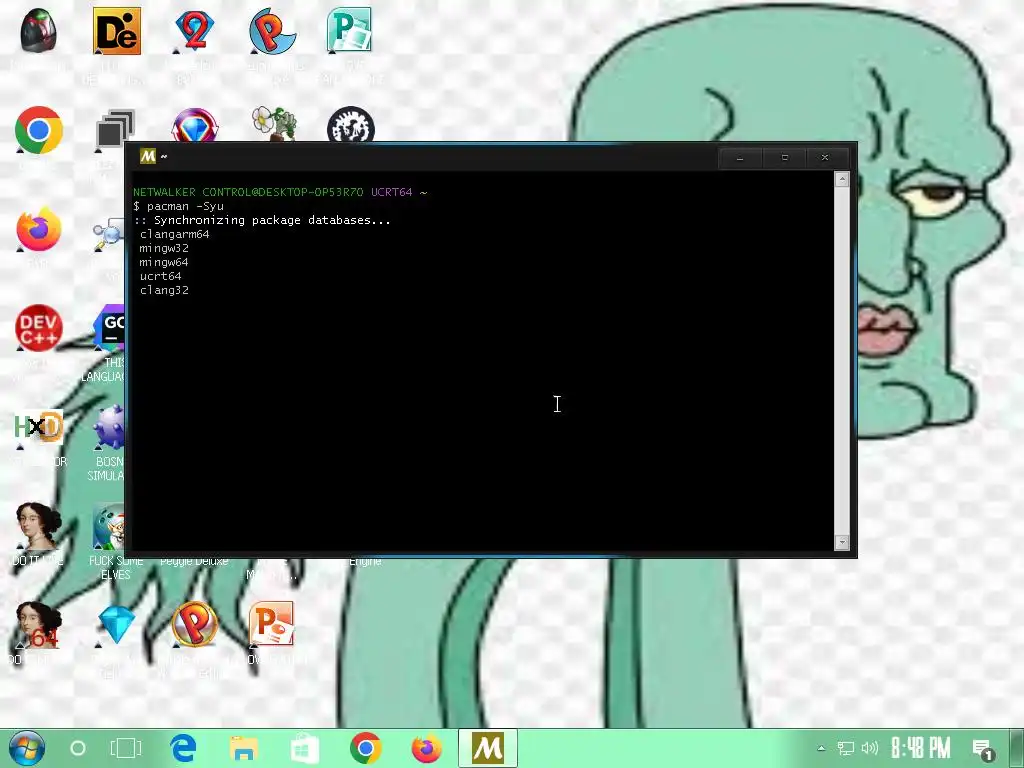Click the 'mingw64' terminal line
This screenshot has height=768, width=1024.
pos(164,262)
